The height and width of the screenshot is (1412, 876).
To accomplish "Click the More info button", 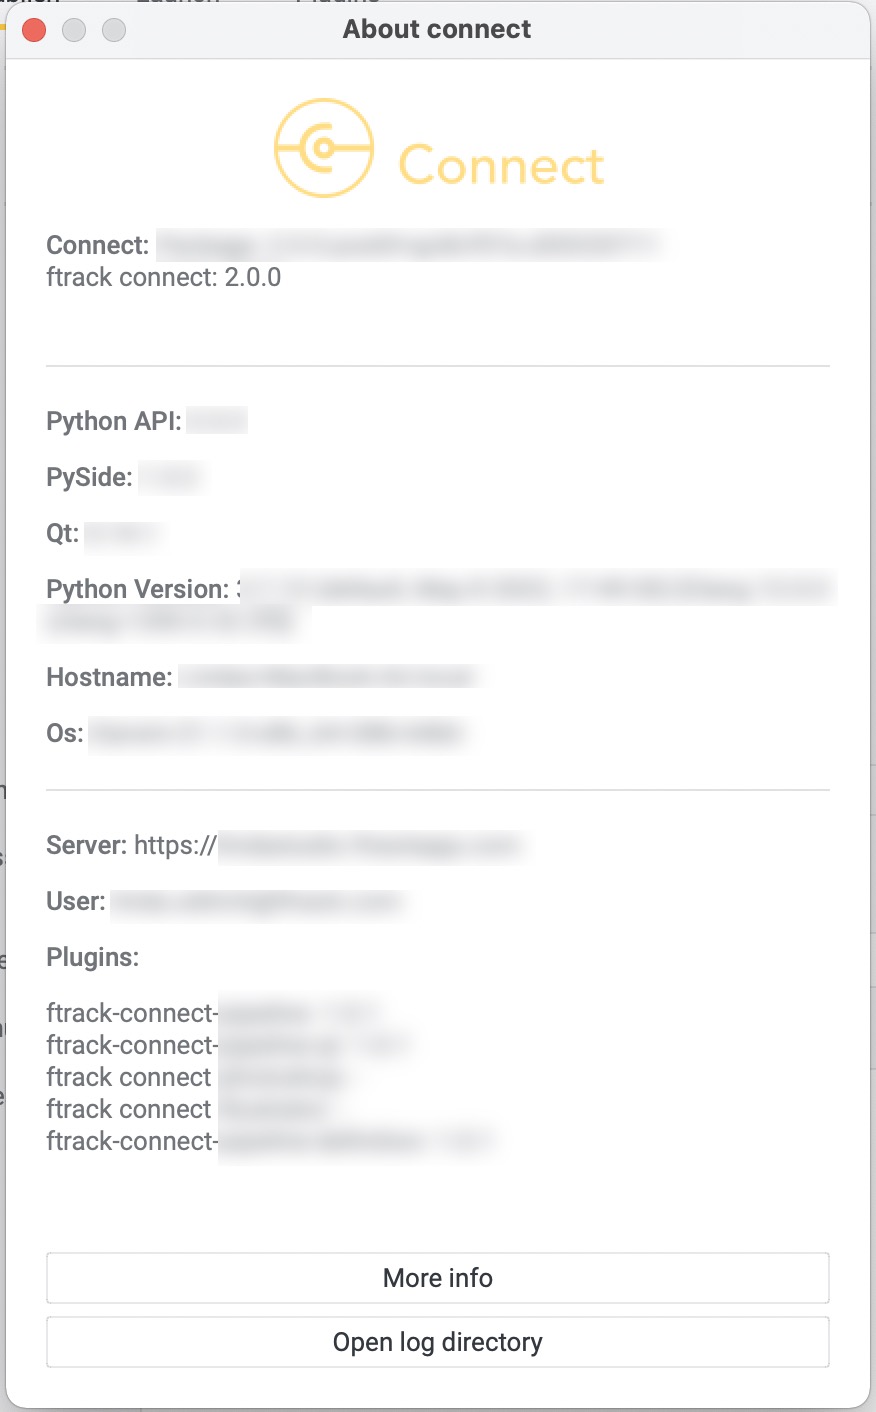I will click(x=438, y=1278).
